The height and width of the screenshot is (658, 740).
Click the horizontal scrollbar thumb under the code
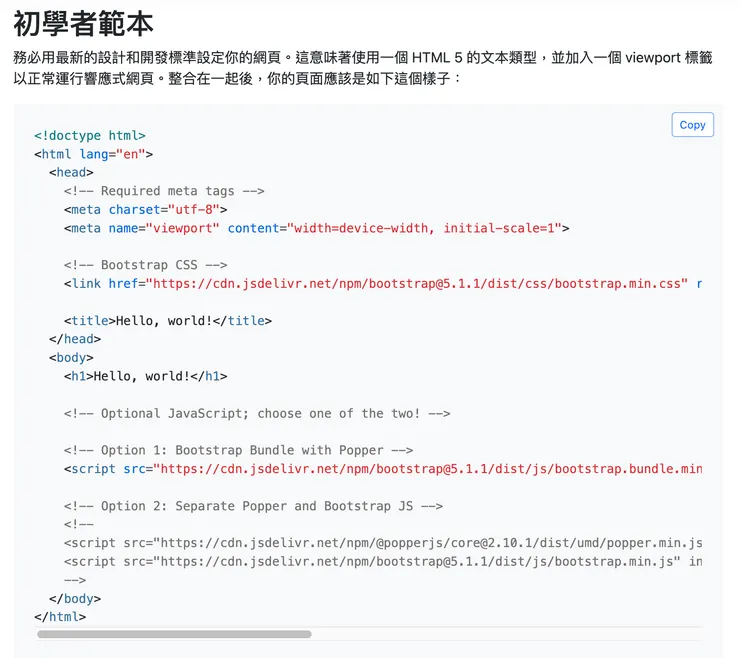click(174, 634)
